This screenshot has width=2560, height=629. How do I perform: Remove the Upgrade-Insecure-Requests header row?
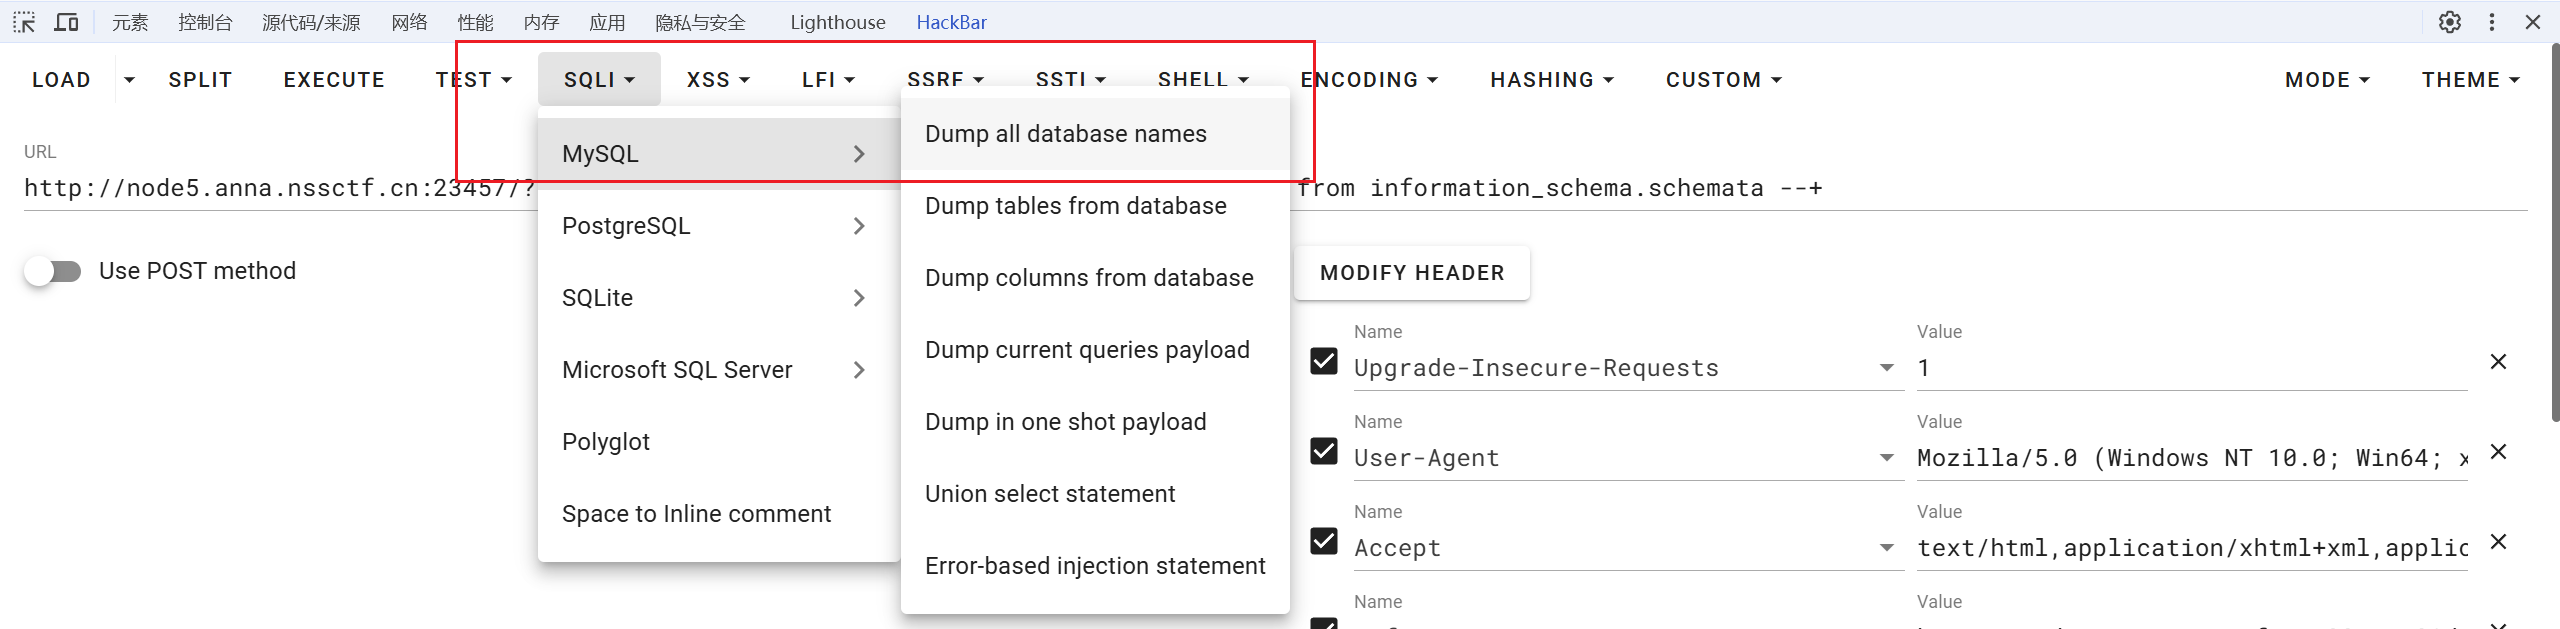point(2498,362)
